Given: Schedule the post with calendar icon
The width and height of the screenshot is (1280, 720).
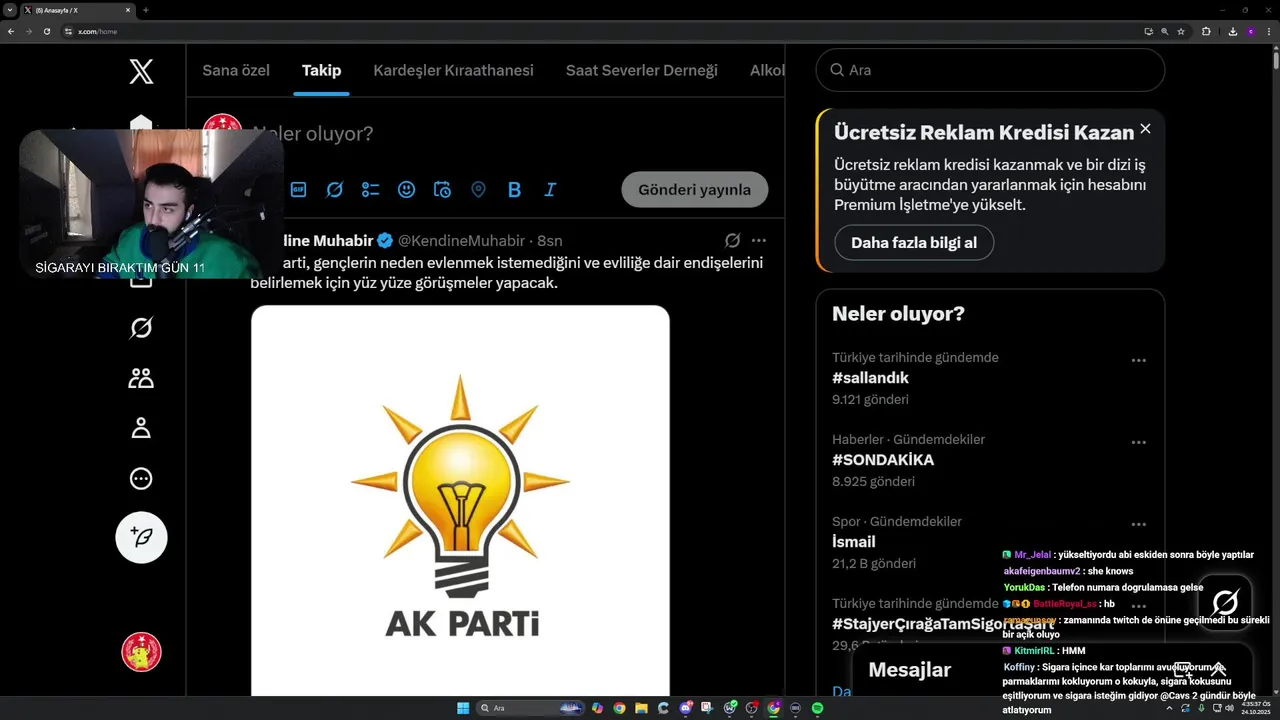Looking at the screenshot, I should 442,189.
